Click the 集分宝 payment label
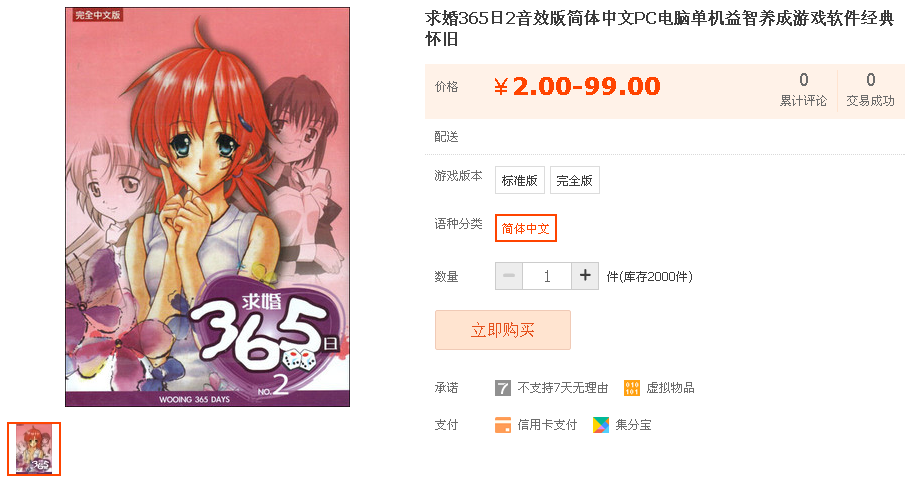The image size is (910, 483). click(x=633, y=425)
